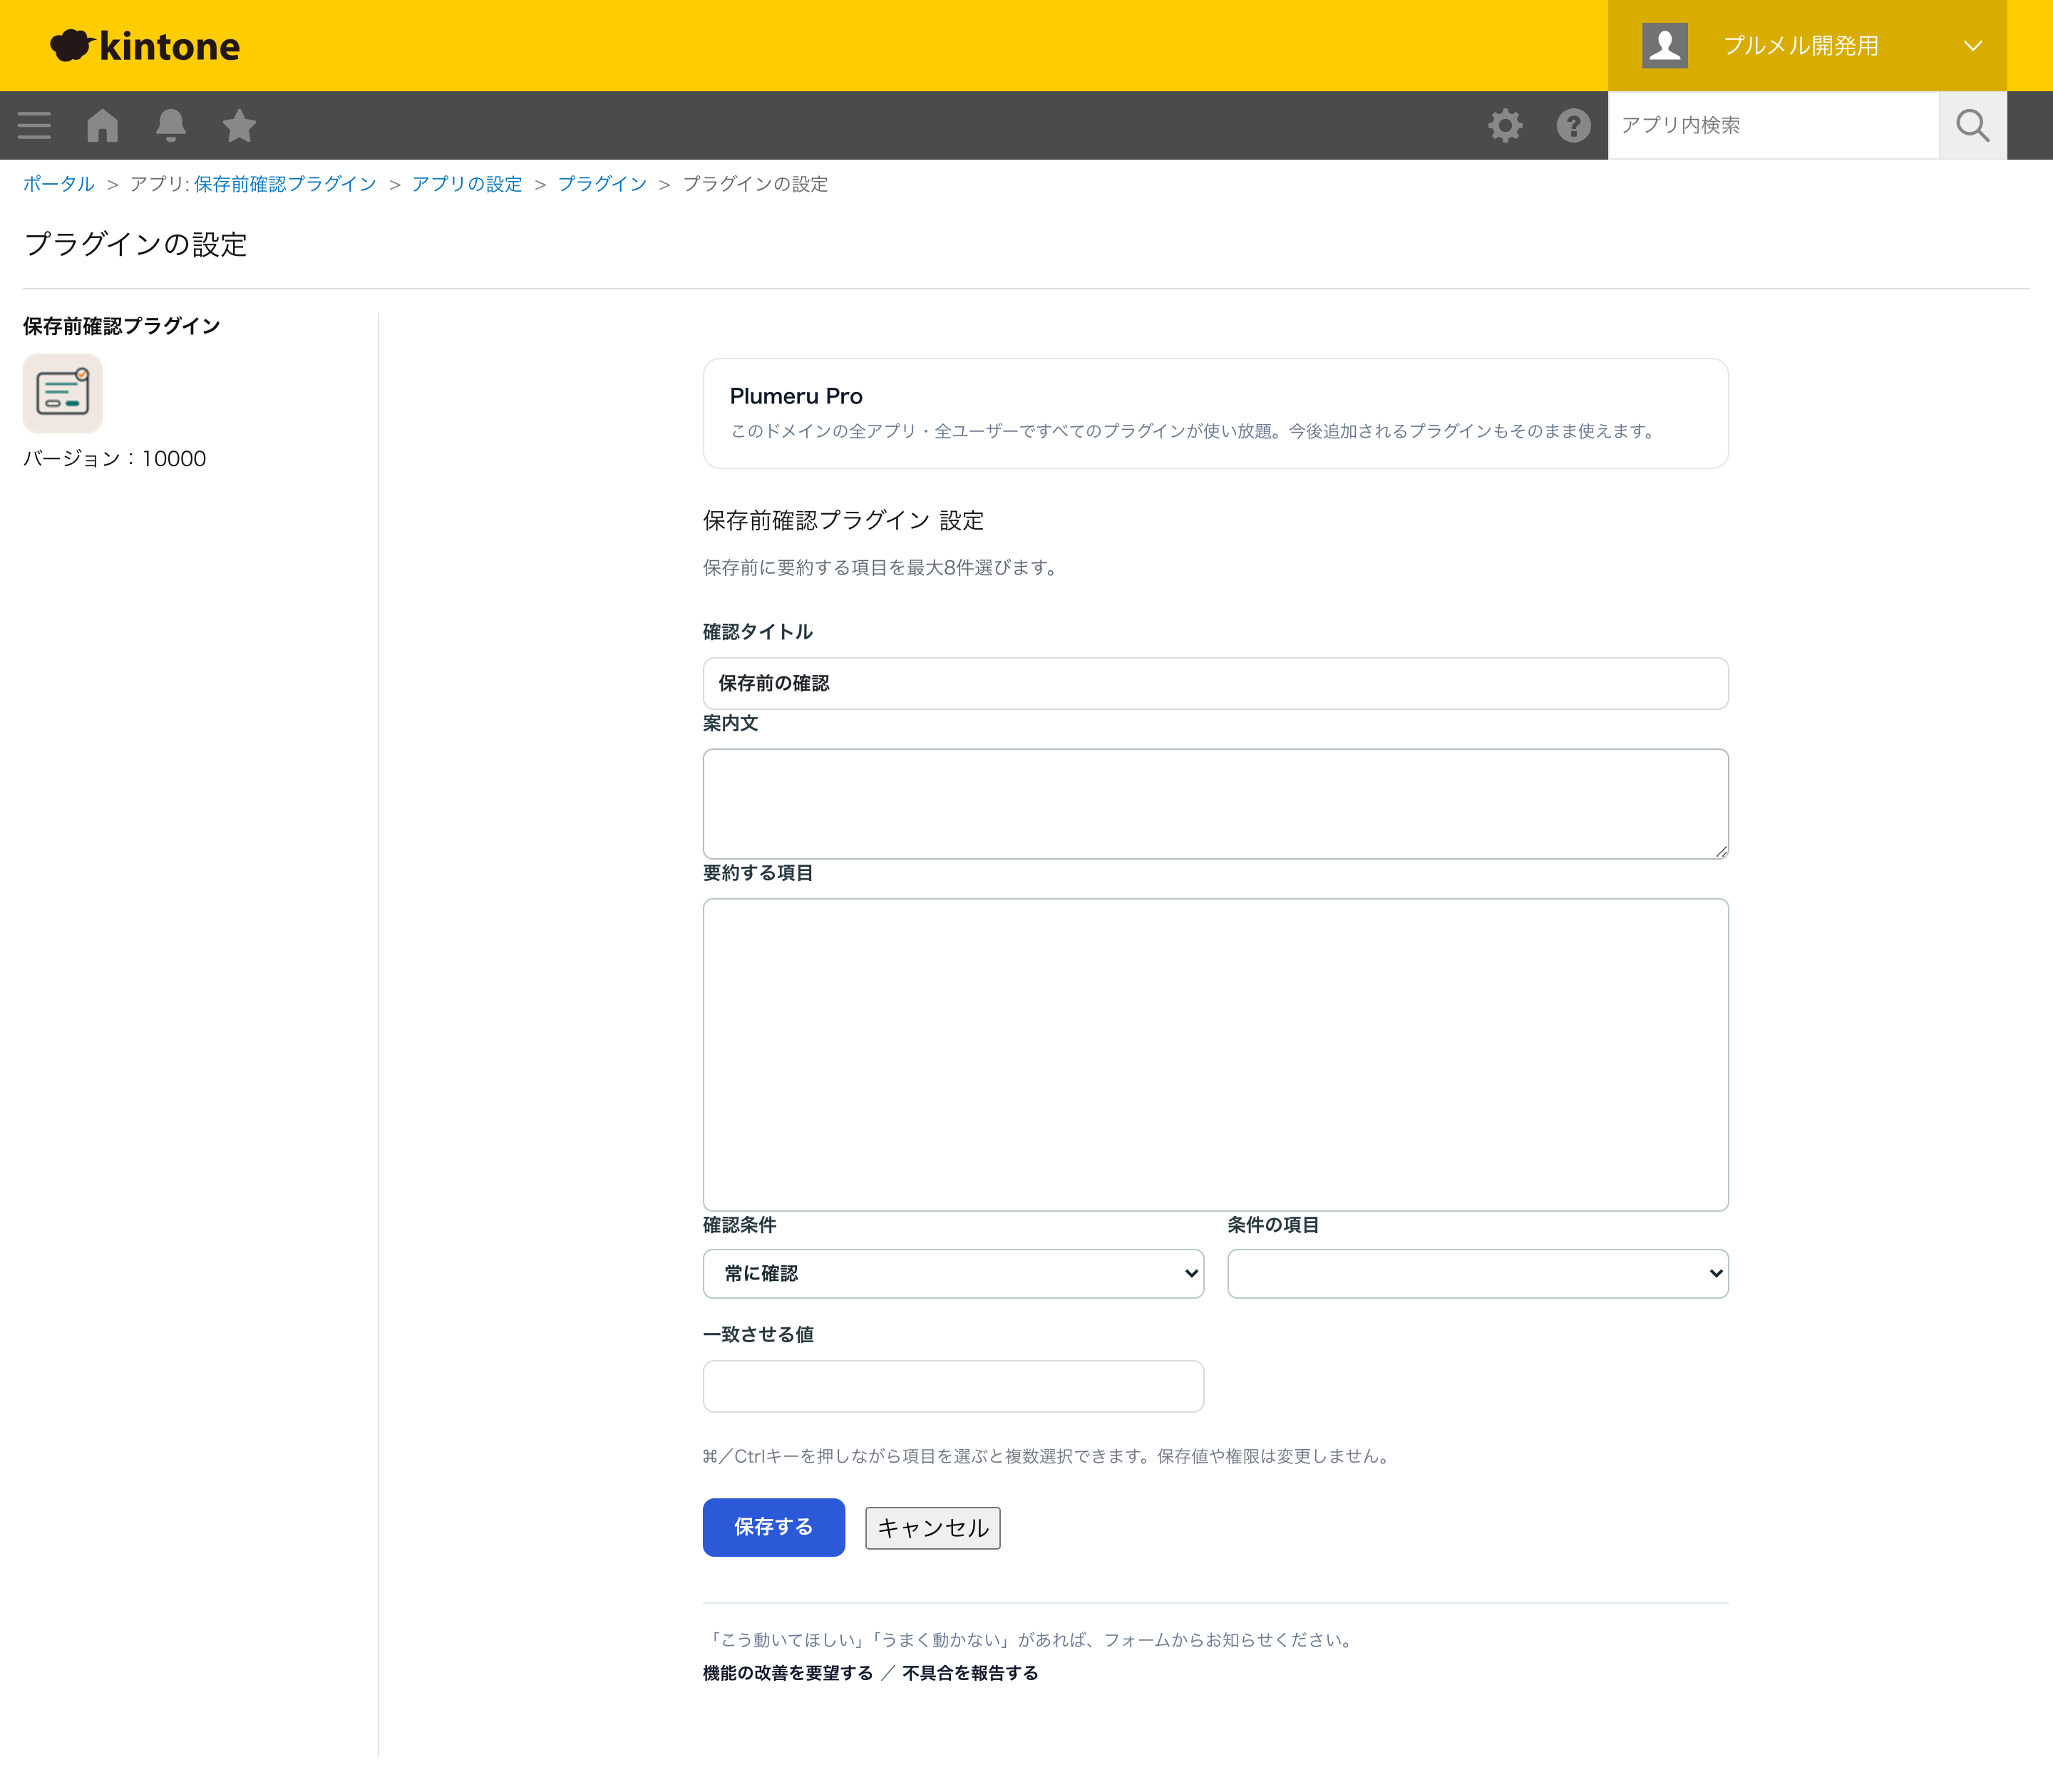Image resolution: width=2053 pixels, height=1792 pixels.
Task: Click the search magnifier icon
Action: (1972, 126)
